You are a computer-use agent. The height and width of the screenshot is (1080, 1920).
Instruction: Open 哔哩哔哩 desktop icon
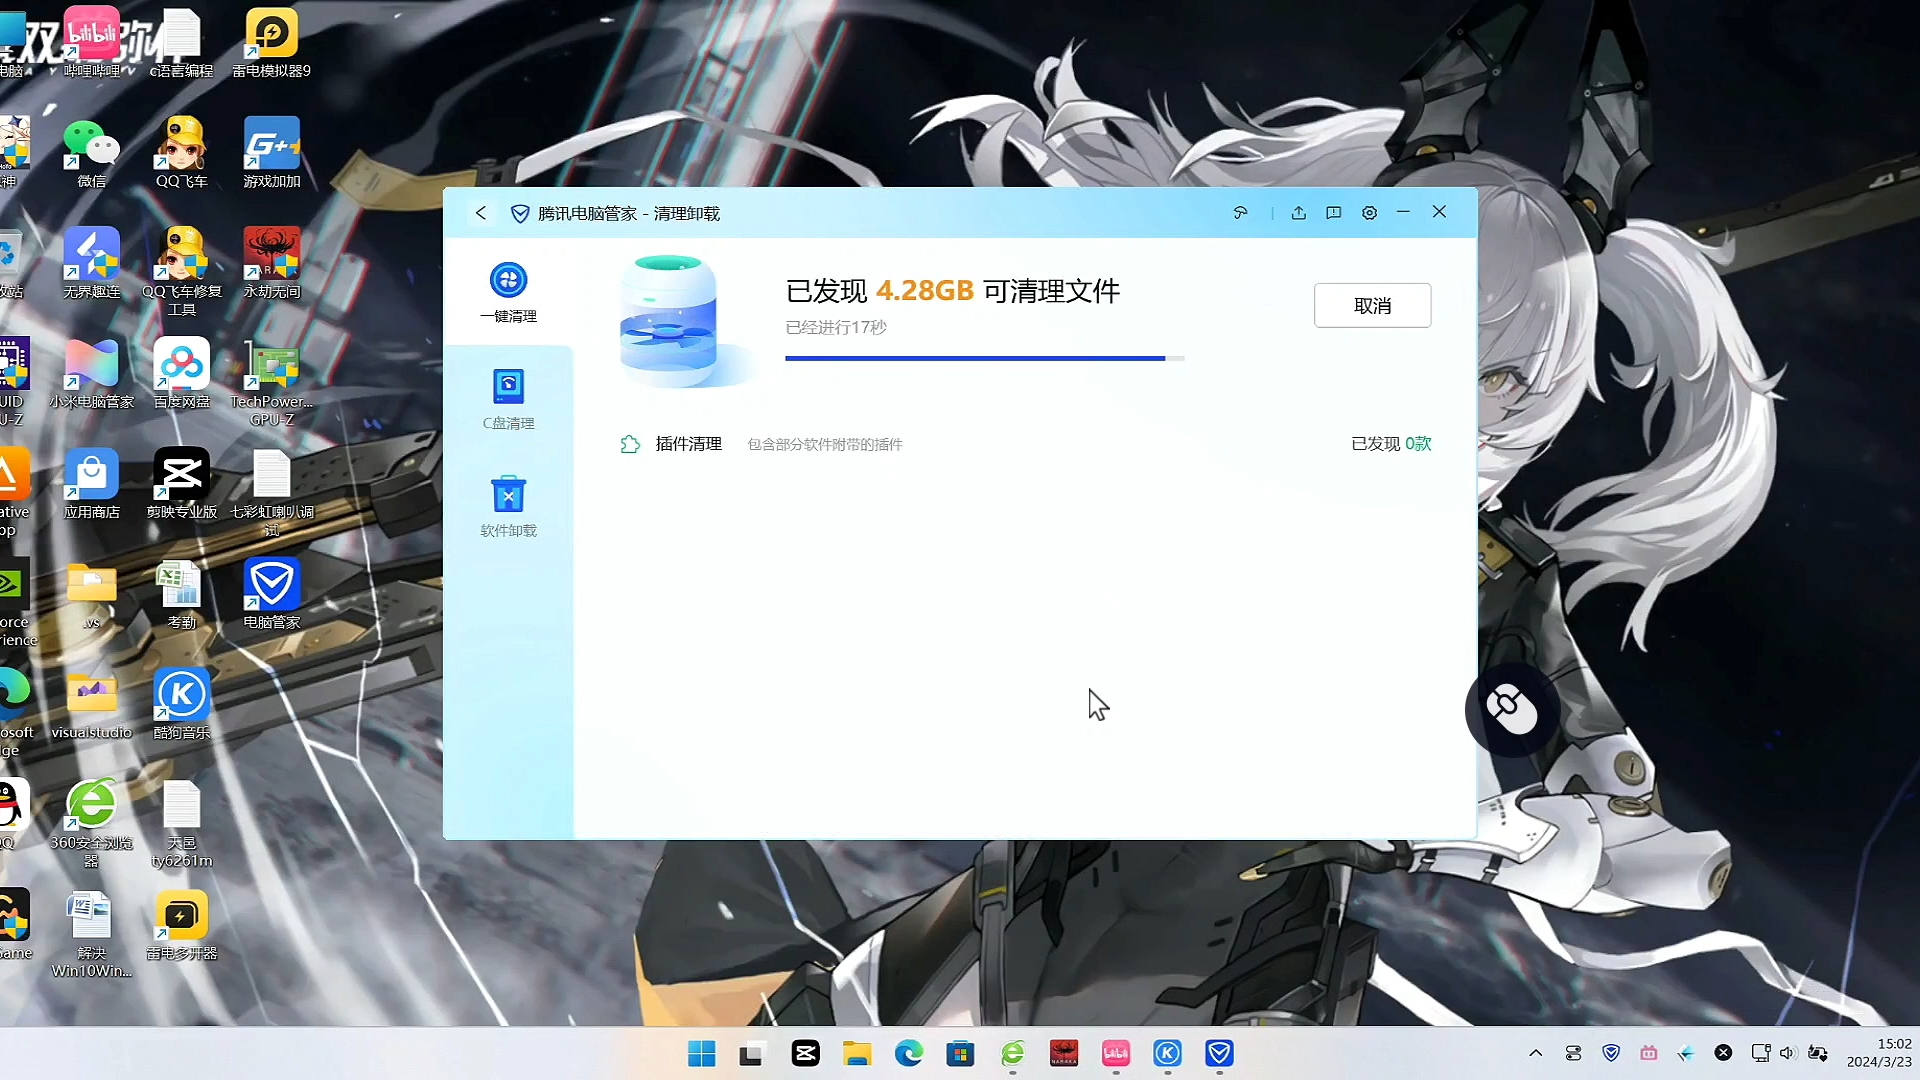(92, 42)
